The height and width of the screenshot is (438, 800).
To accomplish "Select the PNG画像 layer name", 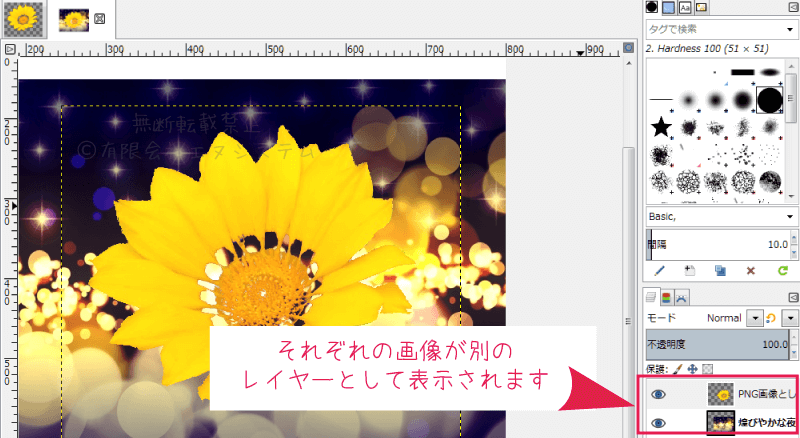I will [x=767, y=394].
